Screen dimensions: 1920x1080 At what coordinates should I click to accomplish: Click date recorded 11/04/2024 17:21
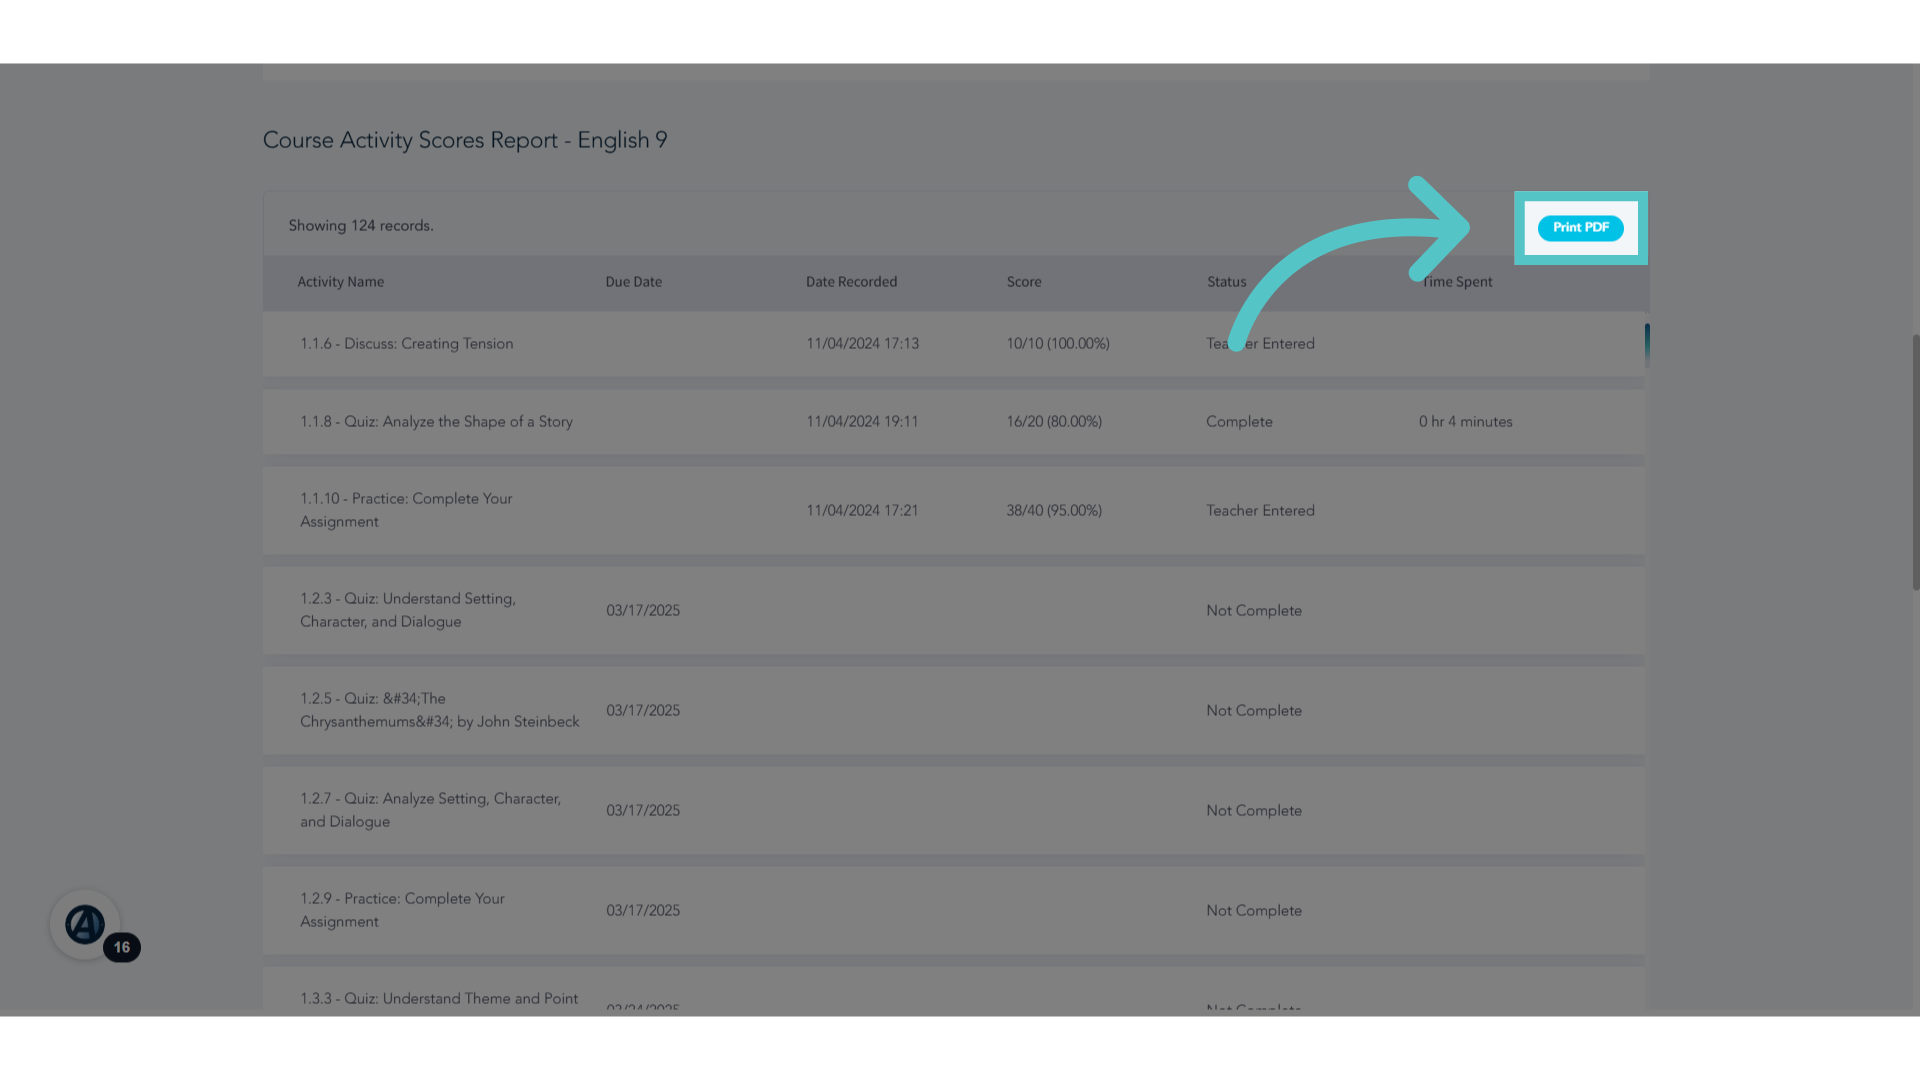point(862,510)
